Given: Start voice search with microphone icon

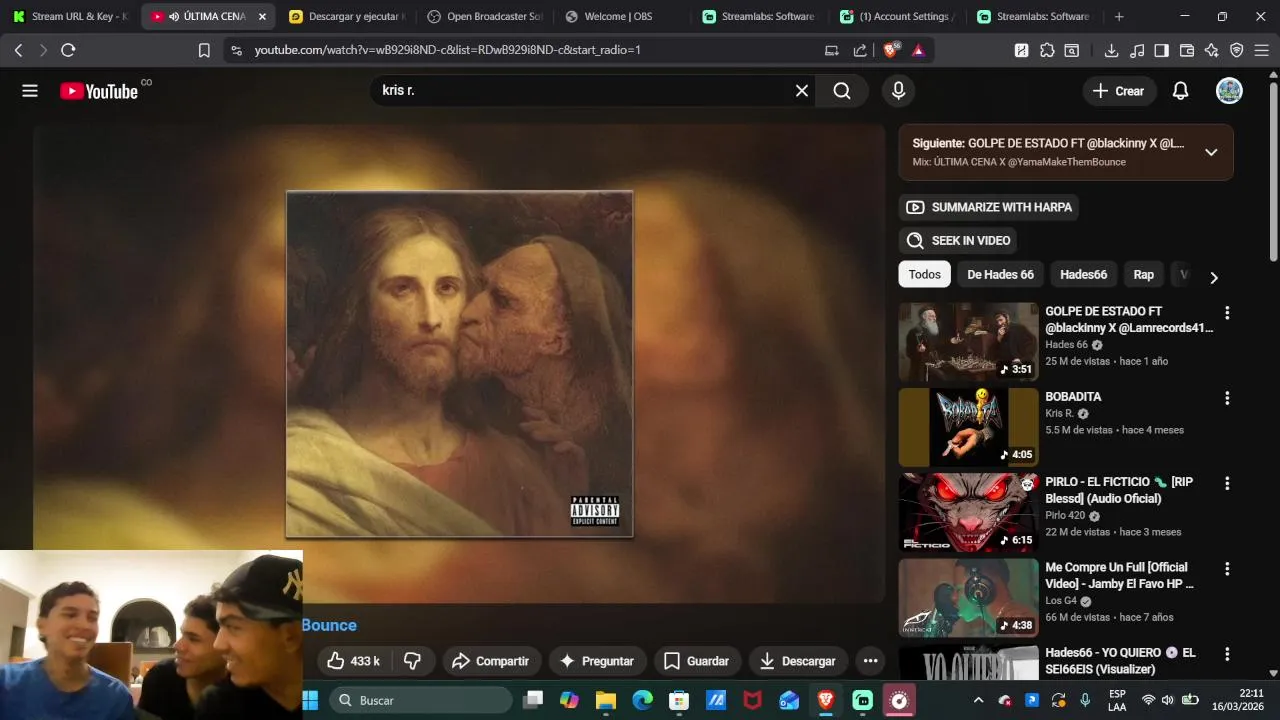Looking at the screenshot, I should 898,91.
